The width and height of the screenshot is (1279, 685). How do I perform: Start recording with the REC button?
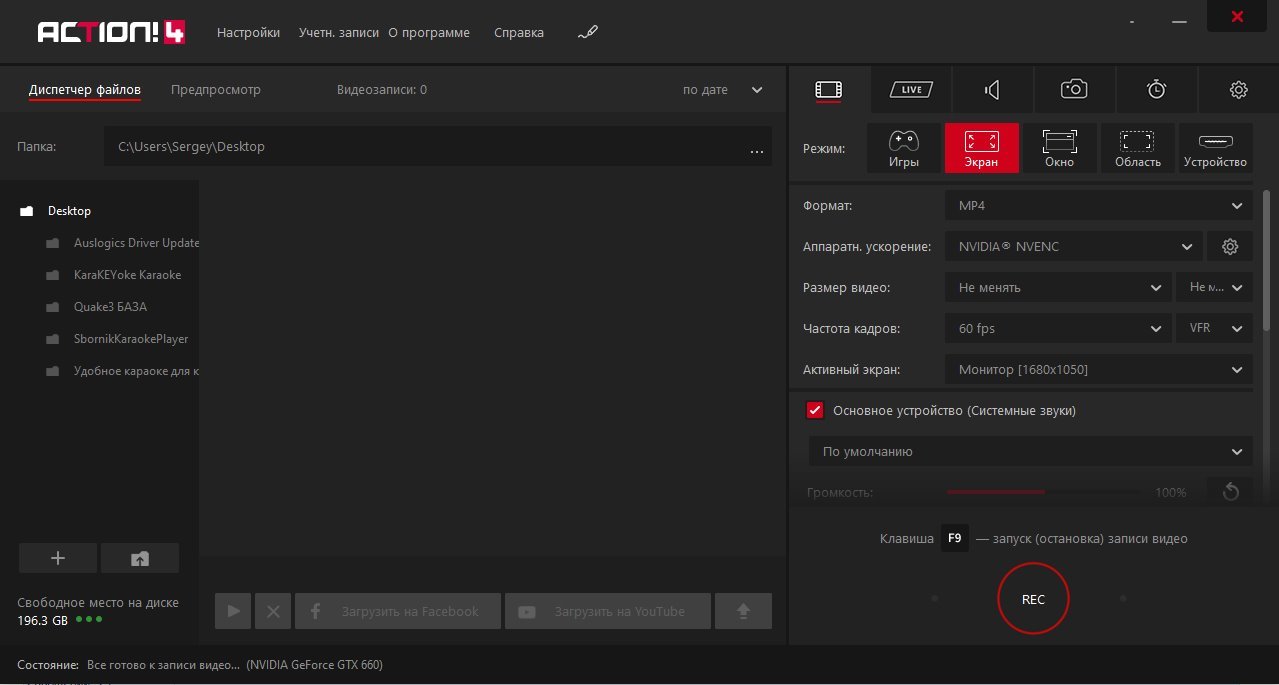(x=1033, y=599)
